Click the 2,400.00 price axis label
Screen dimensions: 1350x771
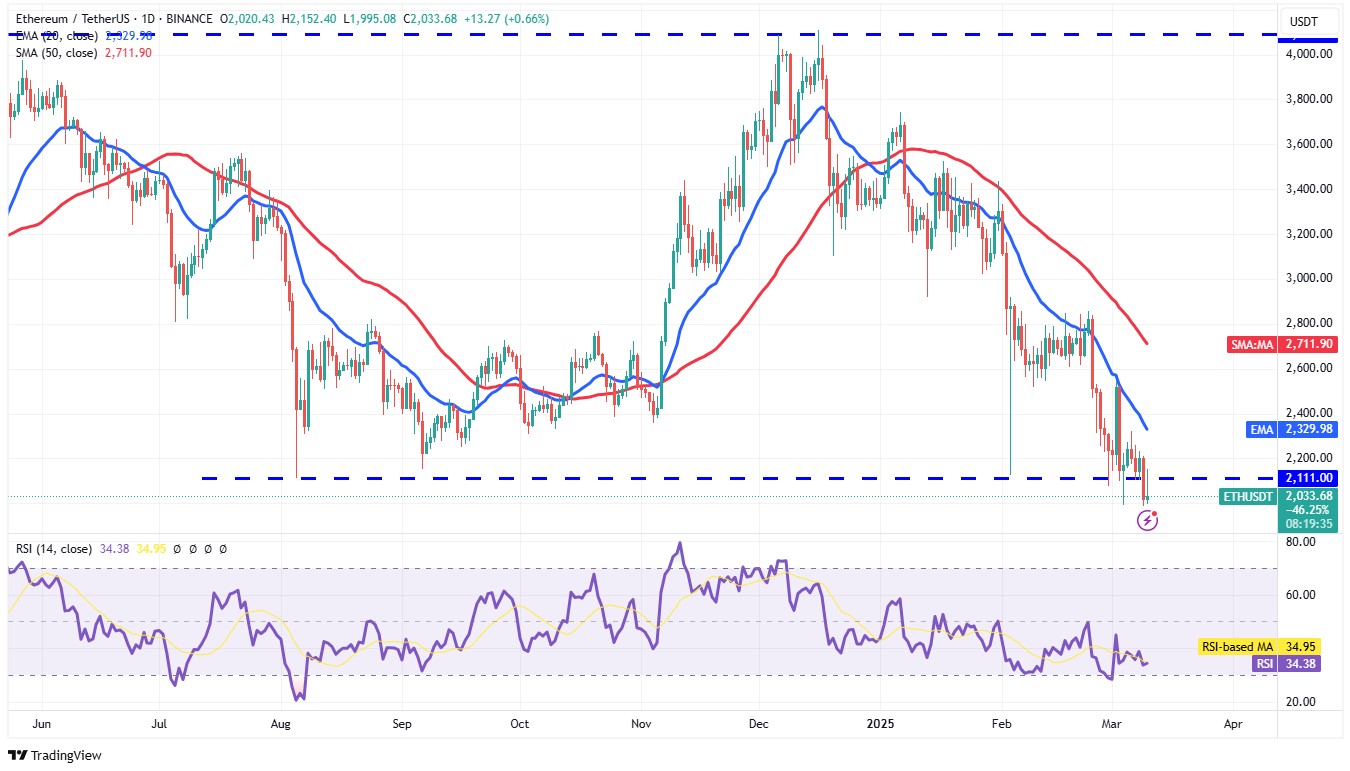[x=1307, y=412]
